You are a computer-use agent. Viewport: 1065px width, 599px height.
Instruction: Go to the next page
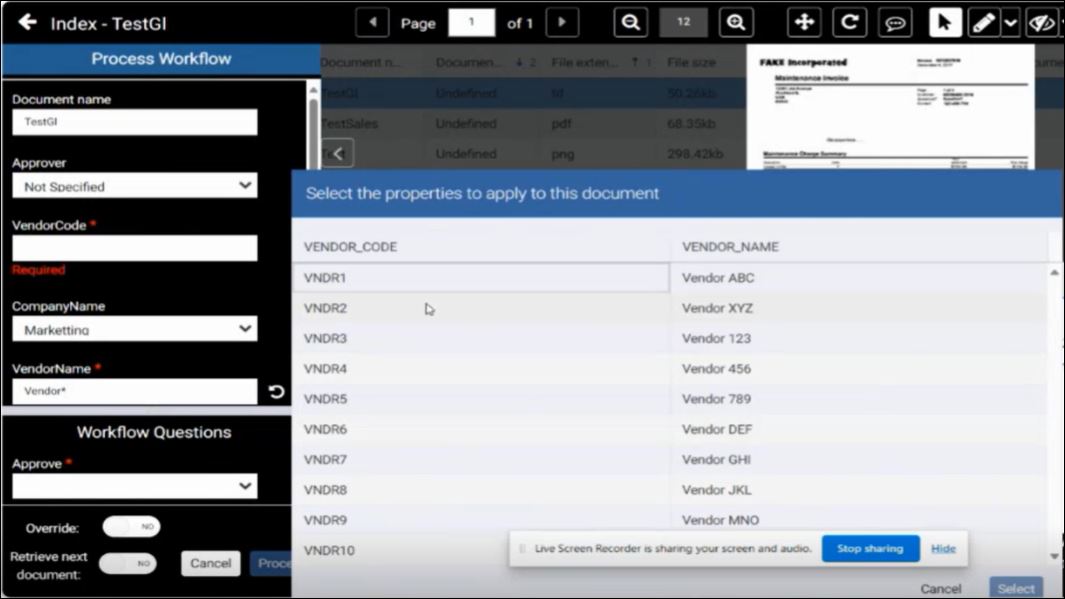pos(562,23)
